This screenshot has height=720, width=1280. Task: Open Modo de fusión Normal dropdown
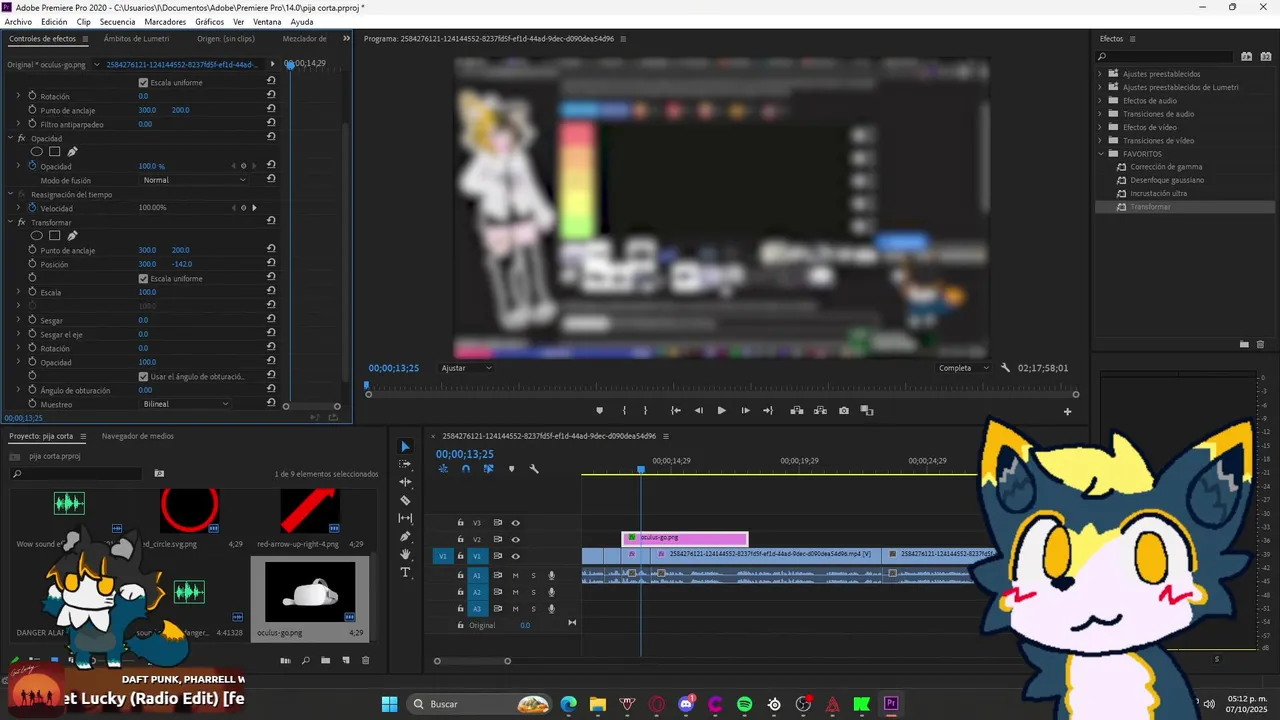pos(194,180)
